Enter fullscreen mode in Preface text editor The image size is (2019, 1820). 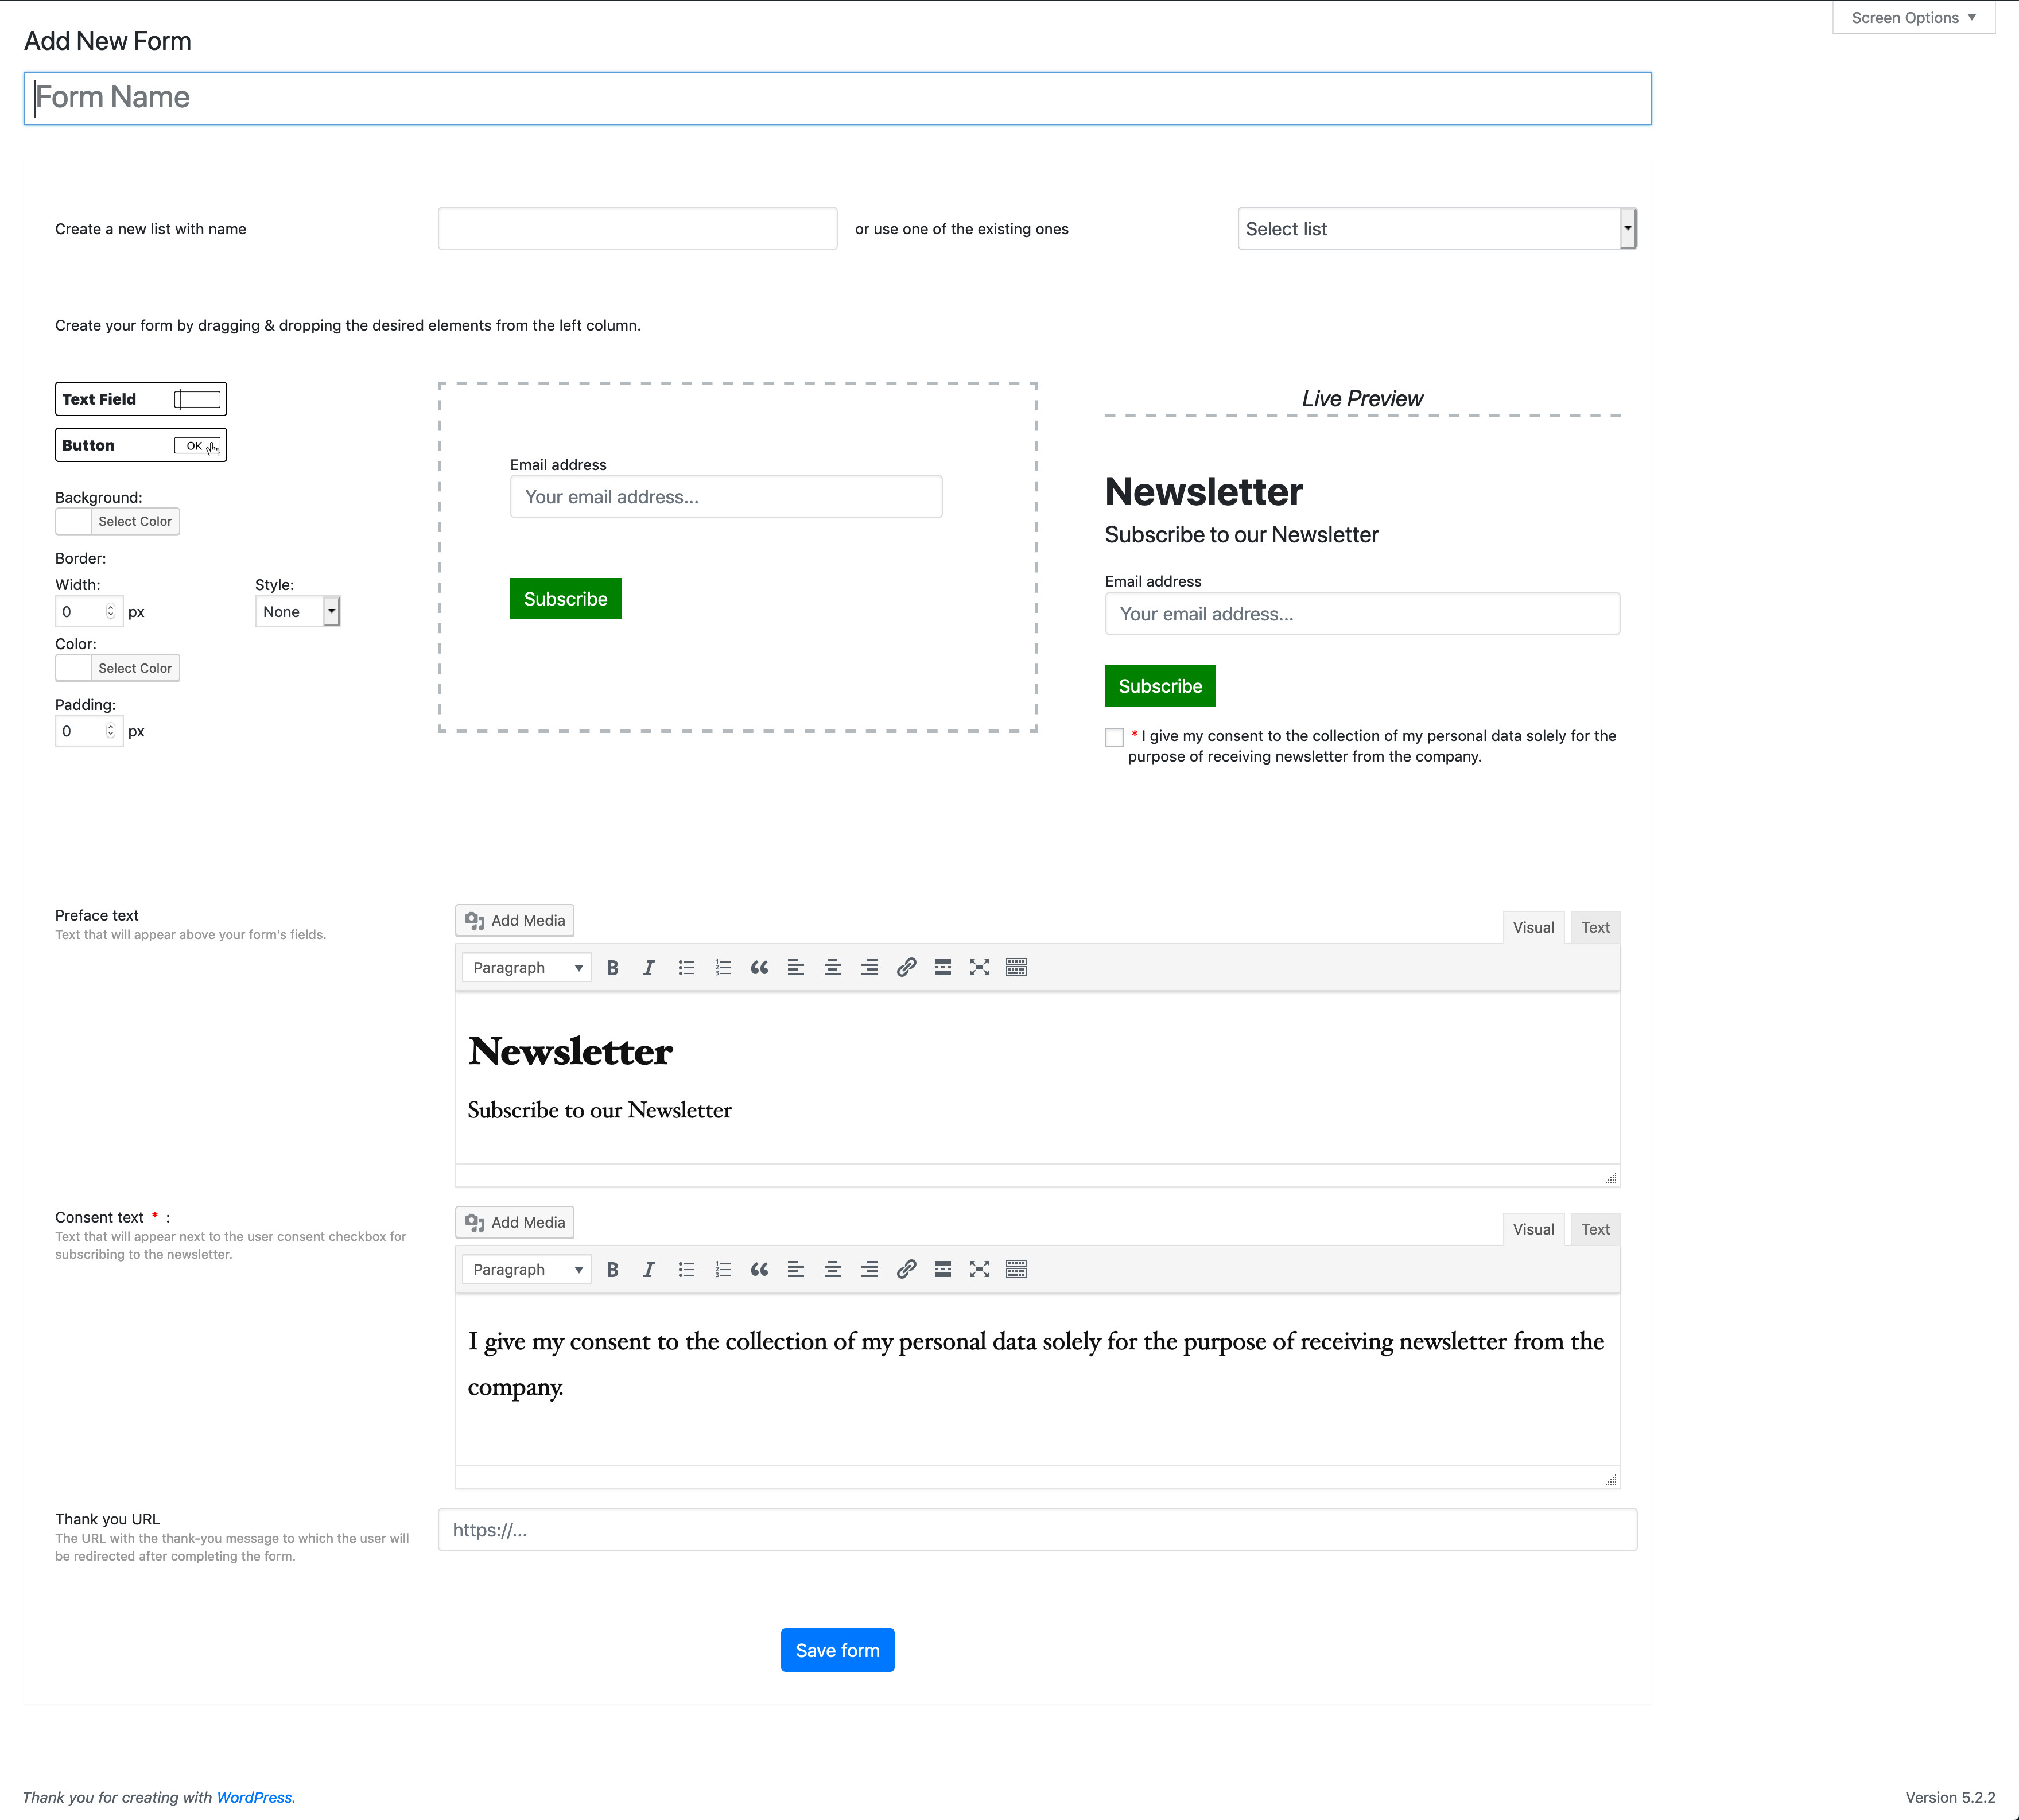pyautogui.click(x=980, y=967)
